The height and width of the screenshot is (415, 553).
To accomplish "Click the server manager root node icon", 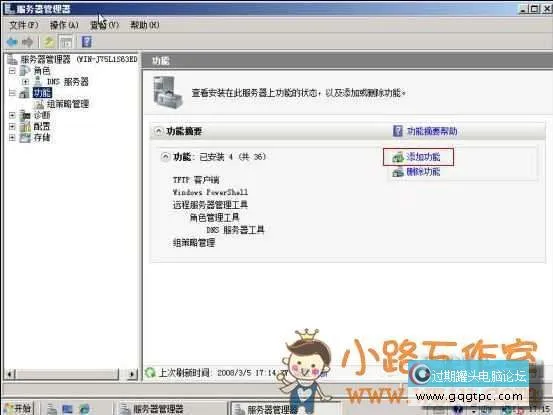I will [12, 59].
